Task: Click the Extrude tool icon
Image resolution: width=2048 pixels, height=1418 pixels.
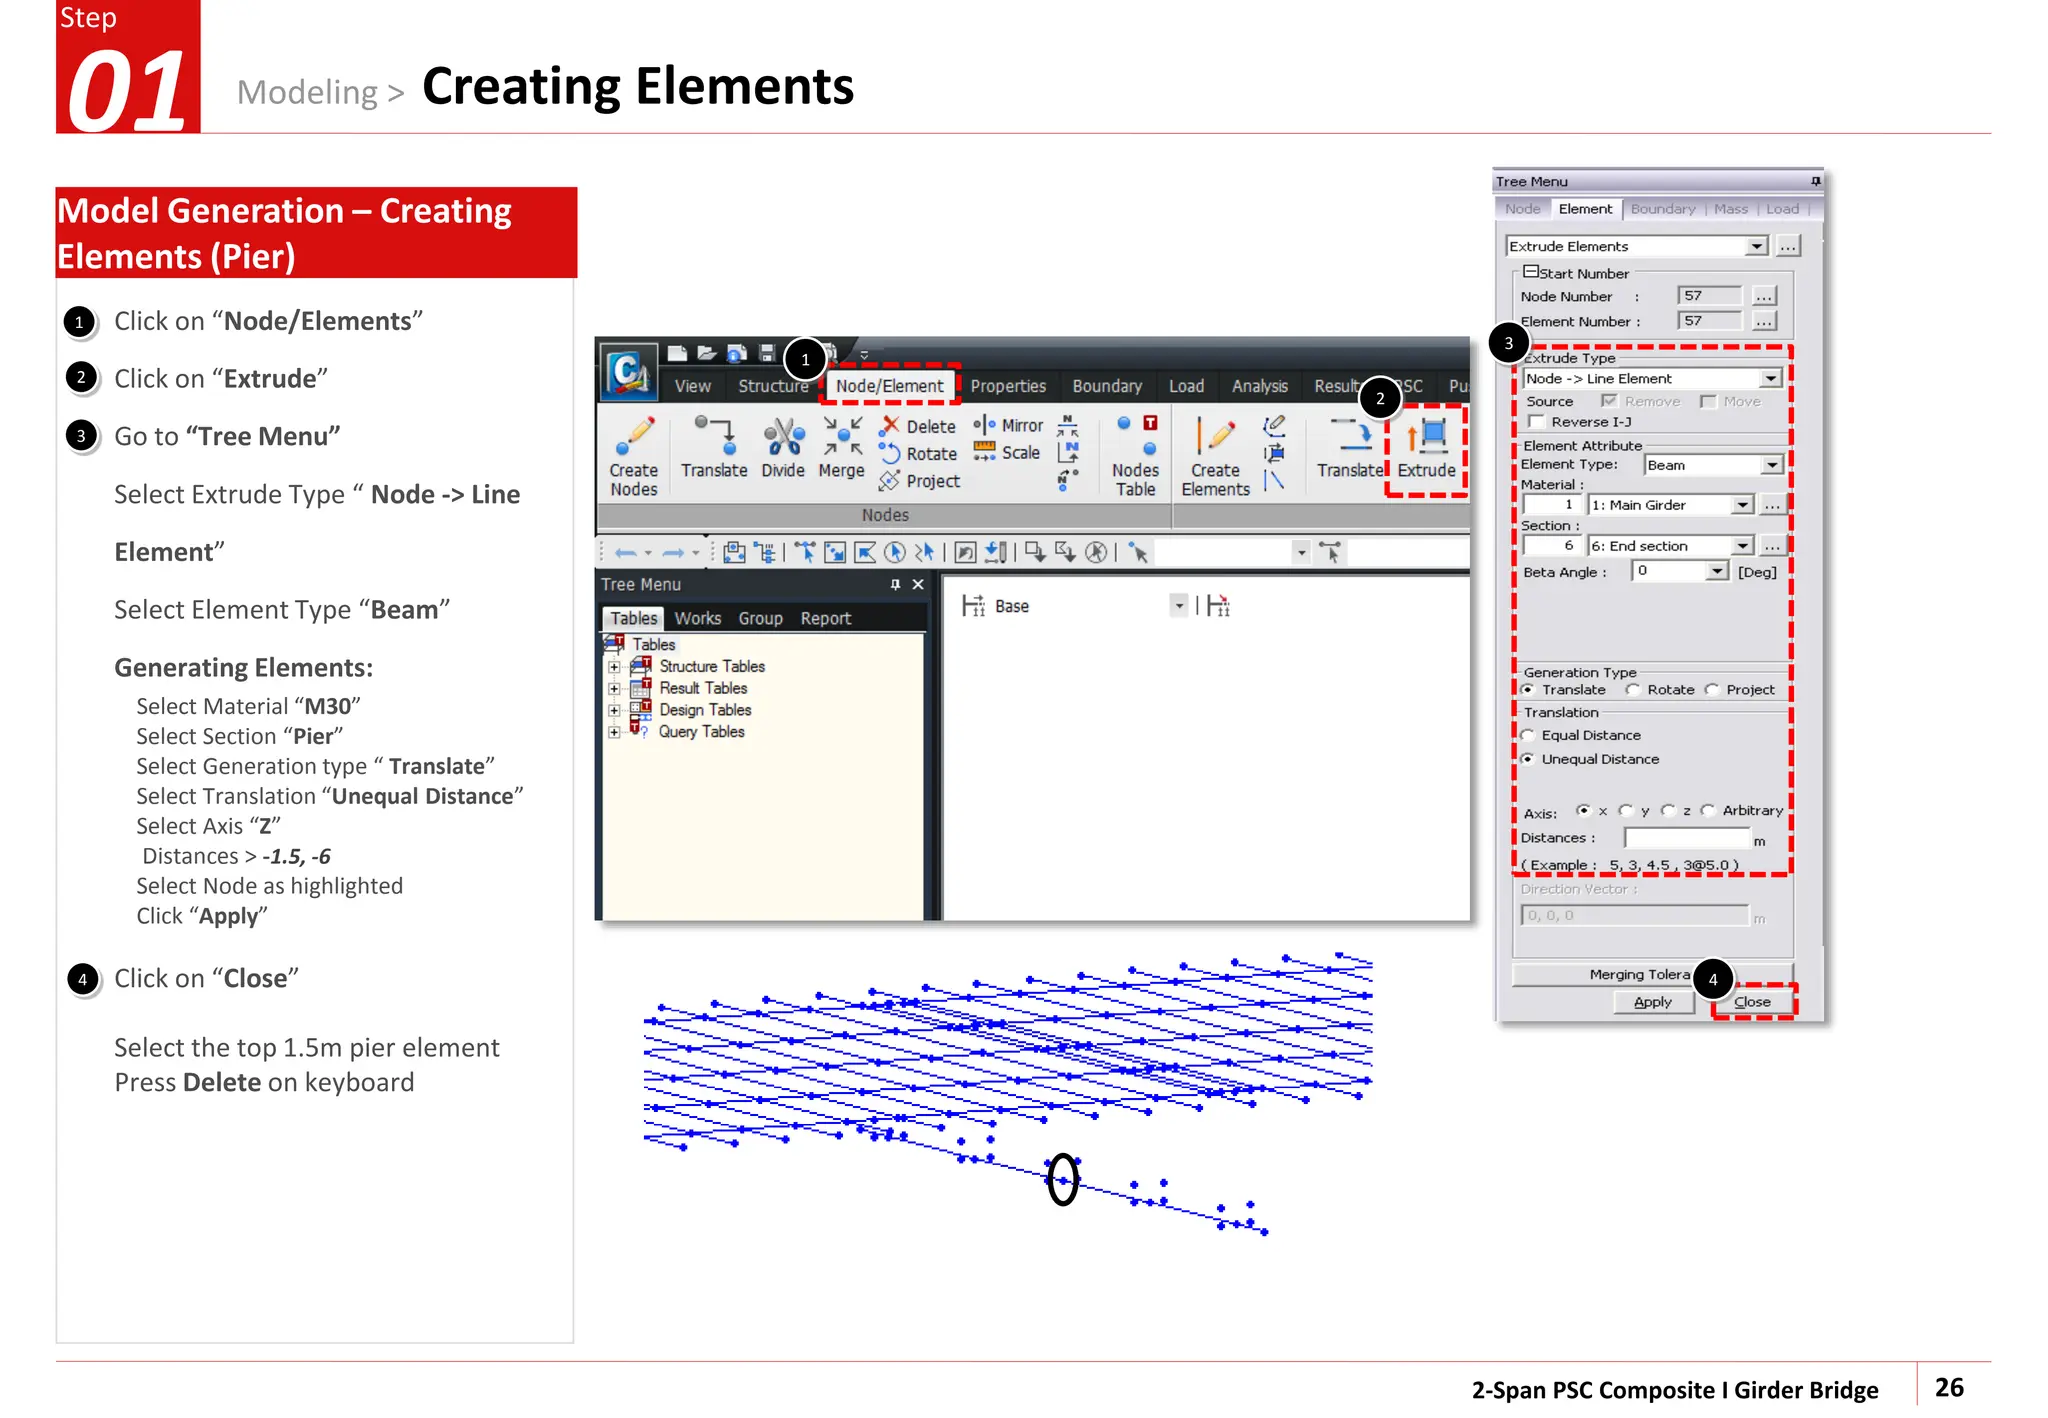Action: pos(1427,437)
